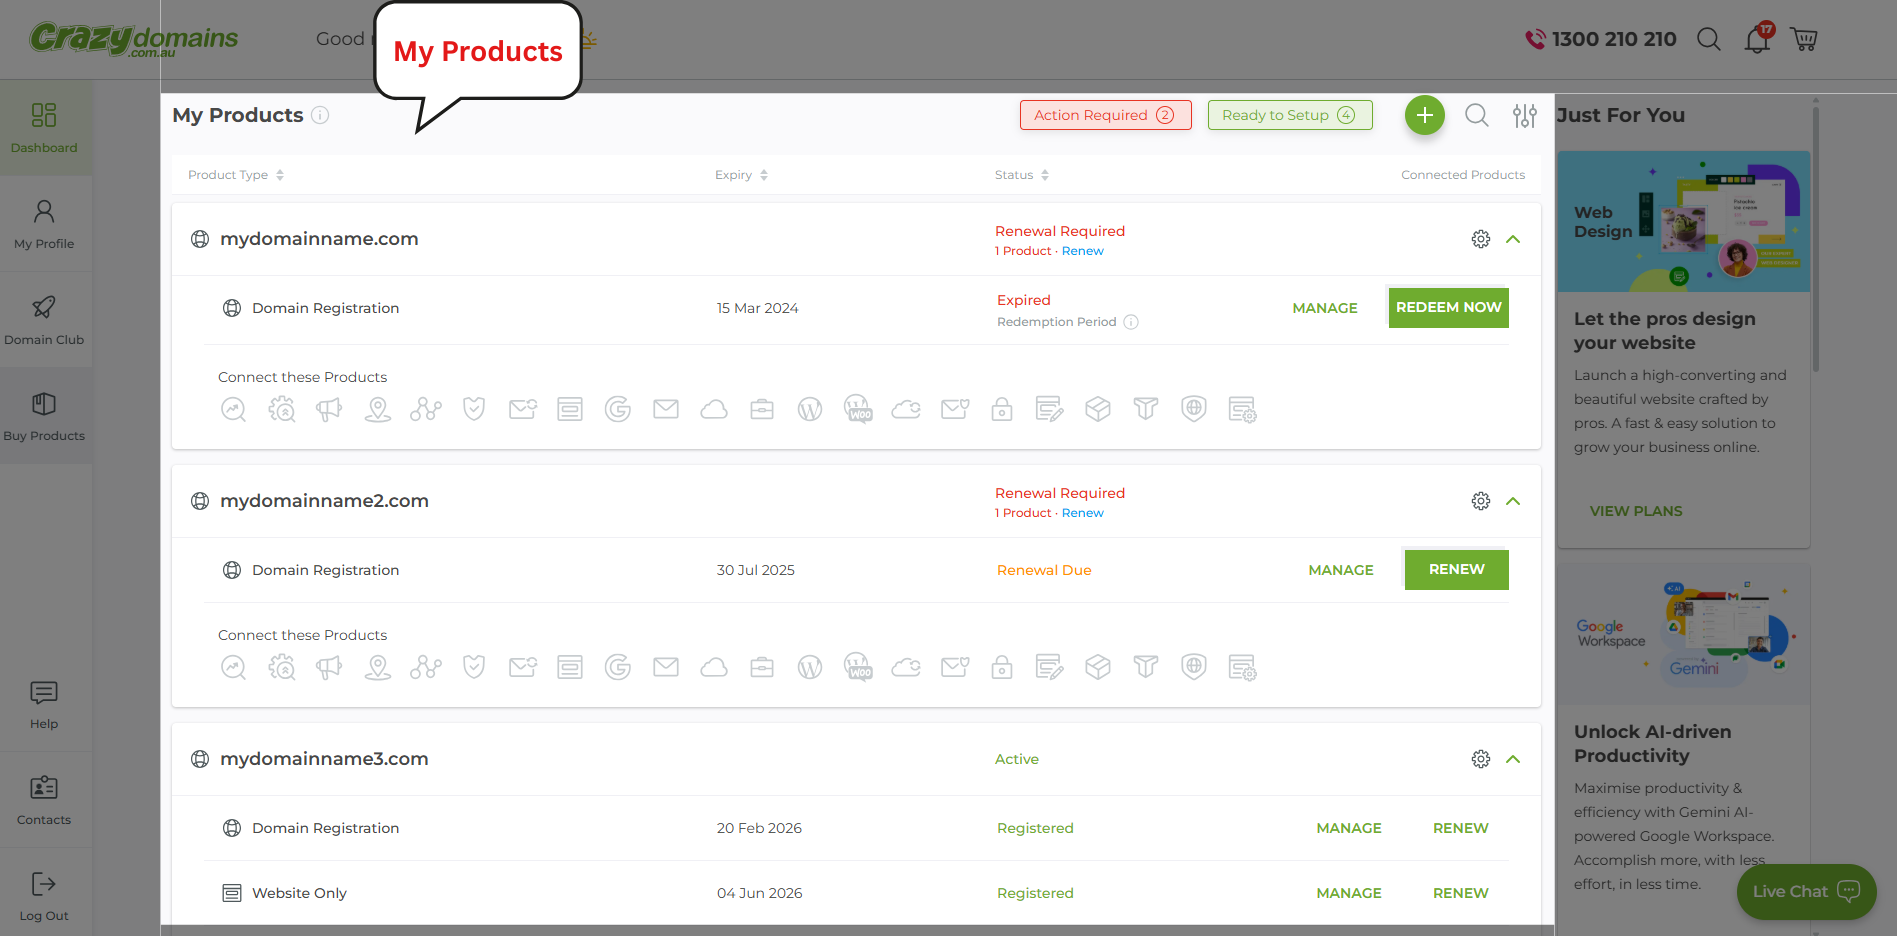Click MANAGE for the expired domain registration

[1325, 308]
